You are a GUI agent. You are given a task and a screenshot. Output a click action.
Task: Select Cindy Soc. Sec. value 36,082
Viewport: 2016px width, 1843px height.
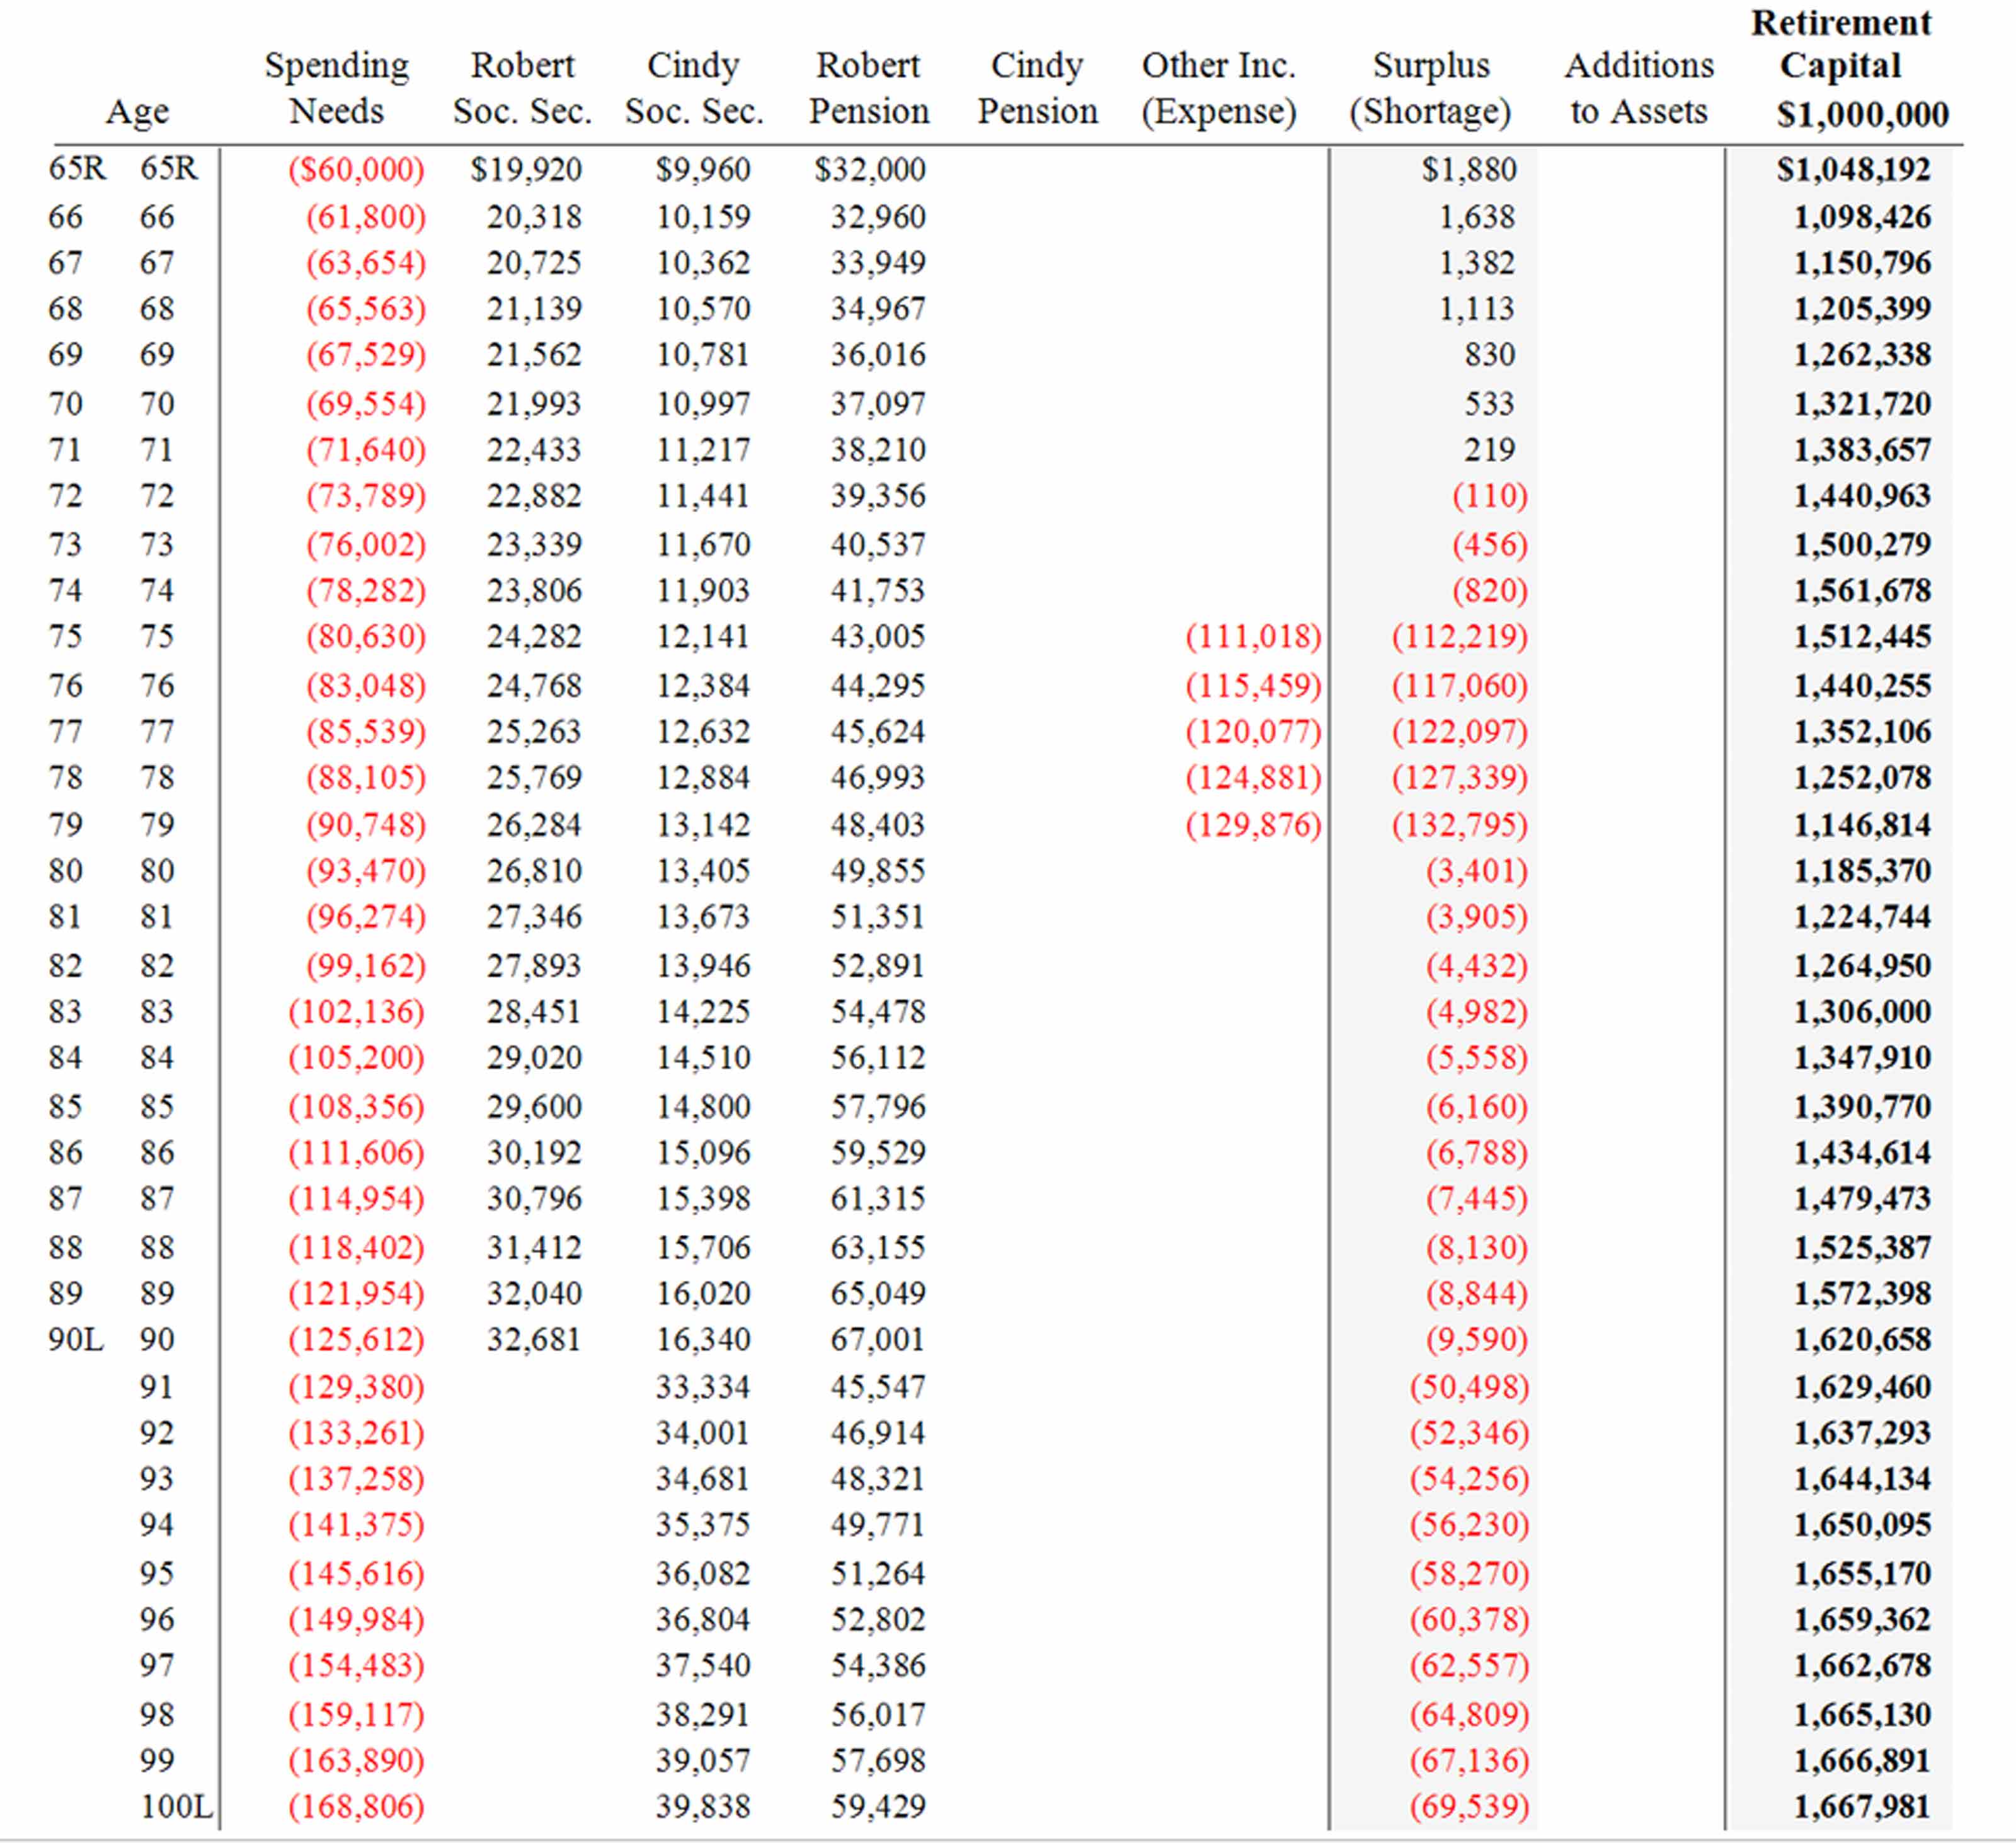[x=703, y=1574]
